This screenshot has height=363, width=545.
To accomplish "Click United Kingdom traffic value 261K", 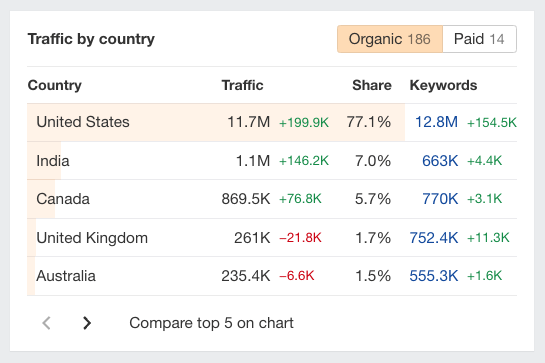I will [252, 238].
